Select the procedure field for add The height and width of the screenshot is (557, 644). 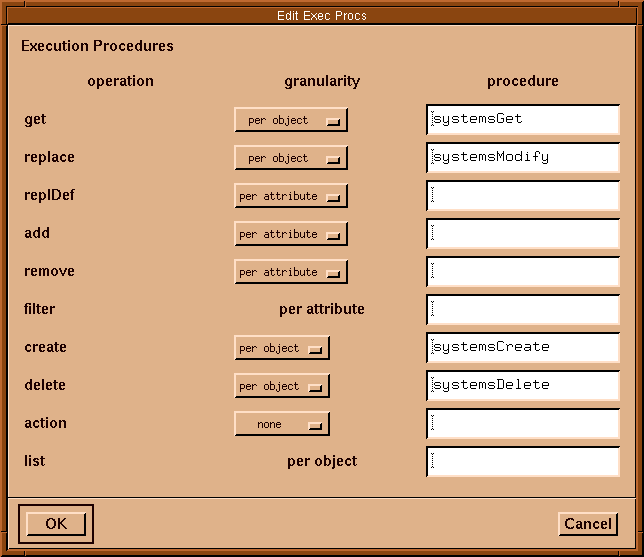click(x=523, y=234)
